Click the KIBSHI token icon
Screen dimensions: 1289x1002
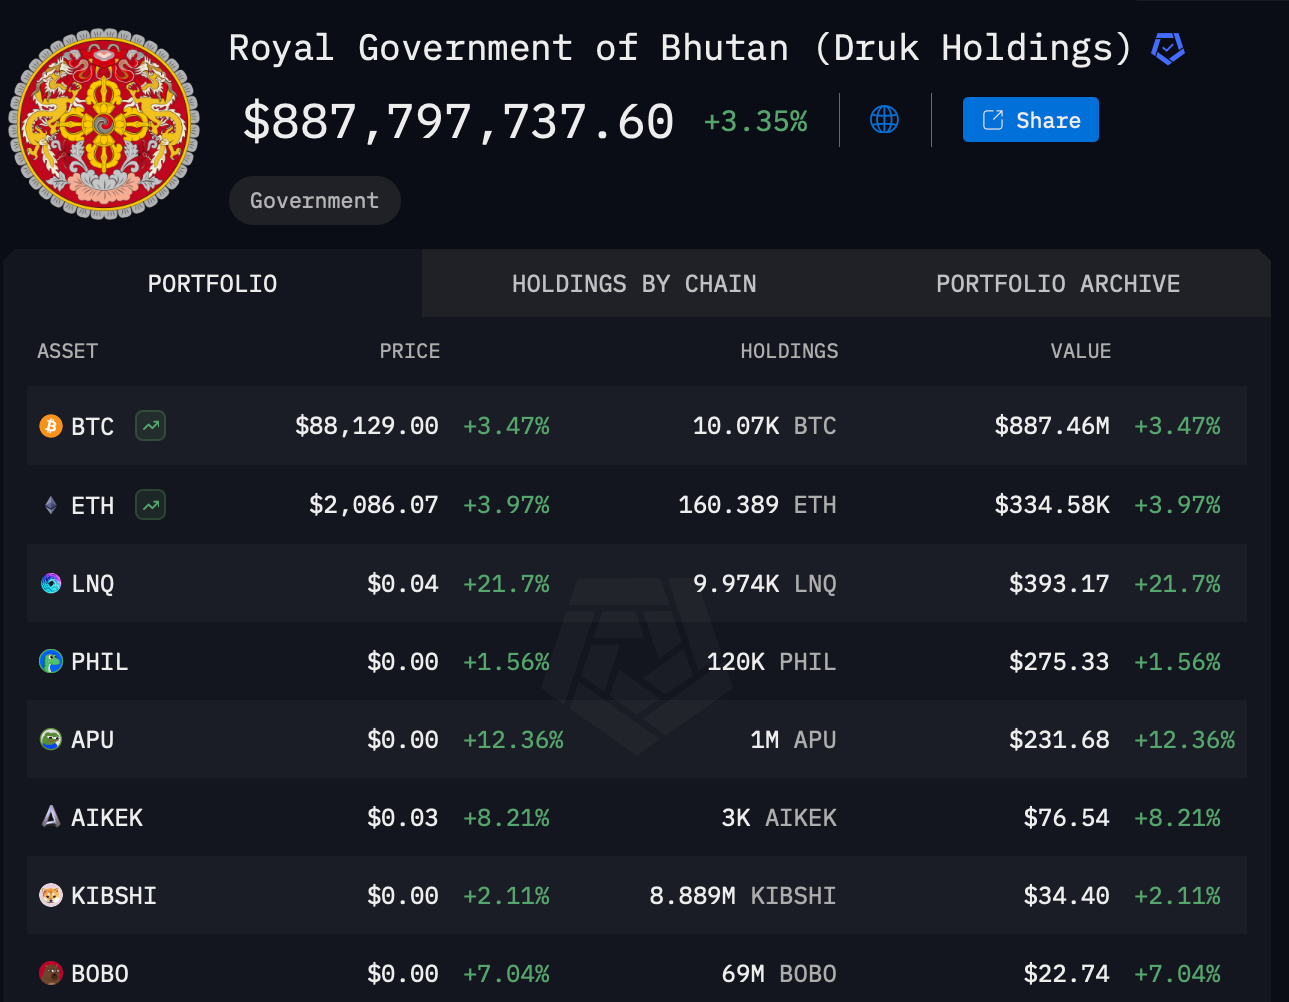50,895
